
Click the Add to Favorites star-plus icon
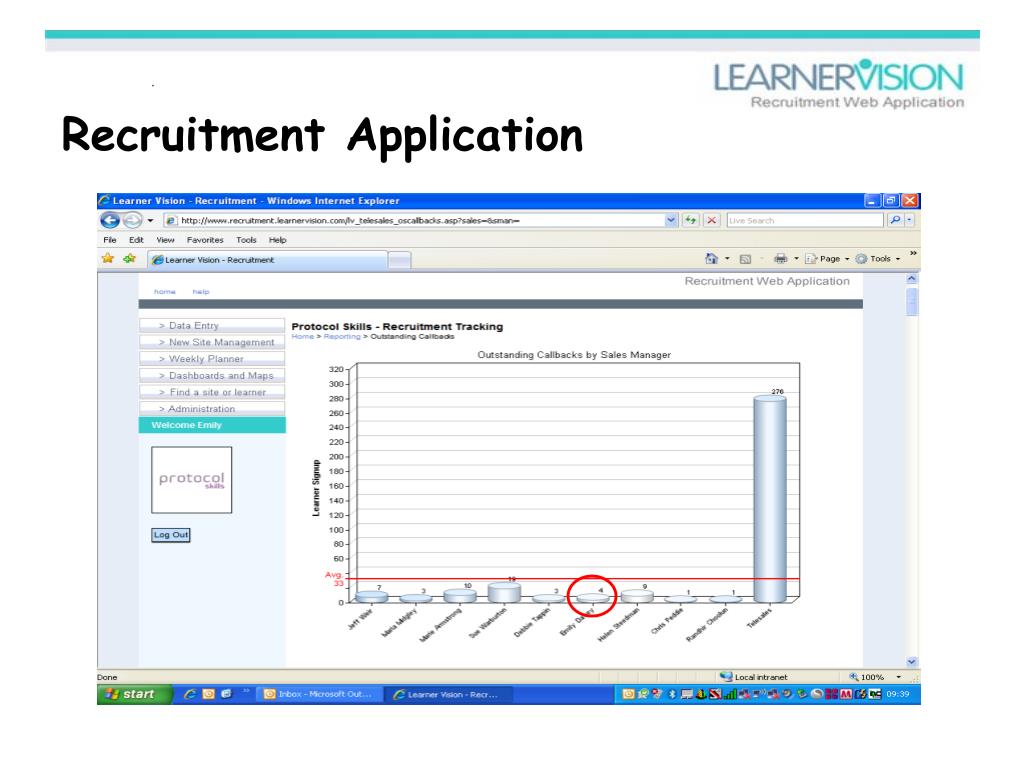coord(129,259)
